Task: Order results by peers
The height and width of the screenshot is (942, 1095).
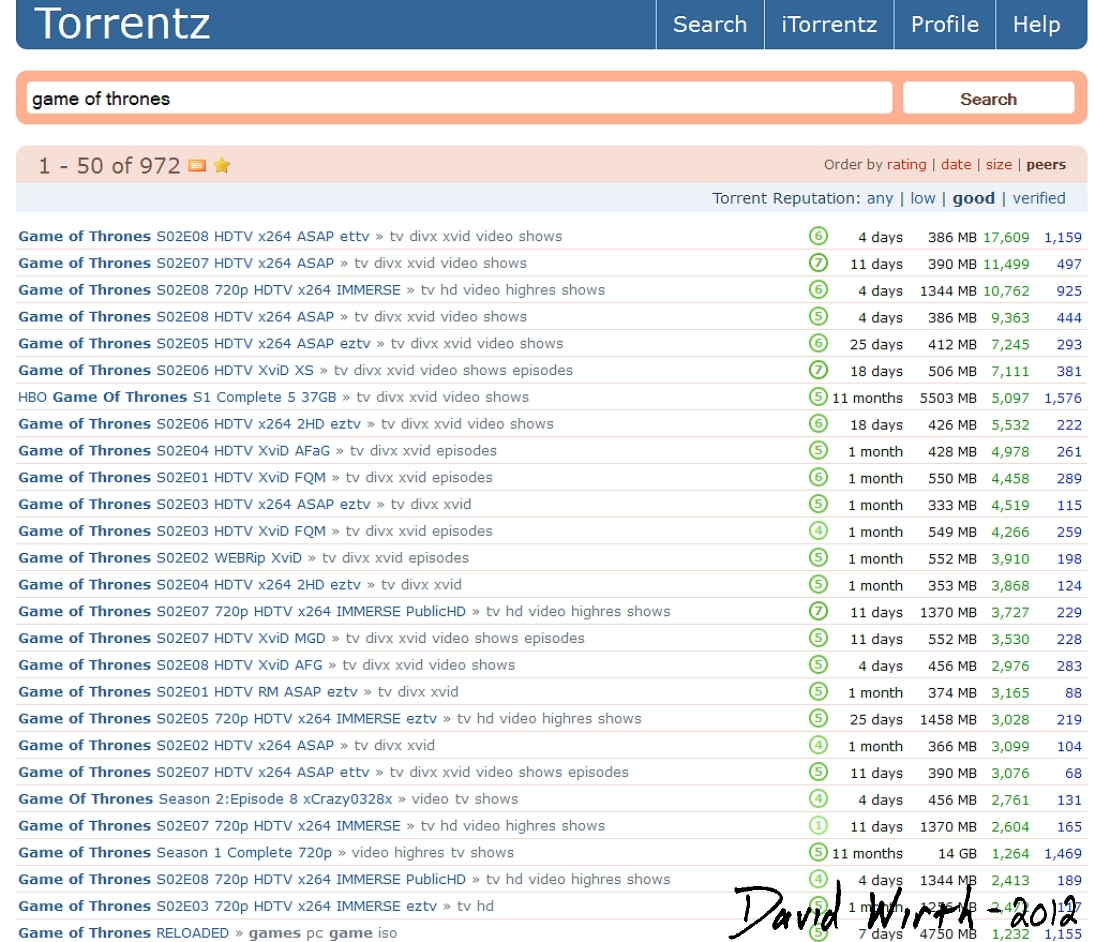Action: (x=1045, y=164)
